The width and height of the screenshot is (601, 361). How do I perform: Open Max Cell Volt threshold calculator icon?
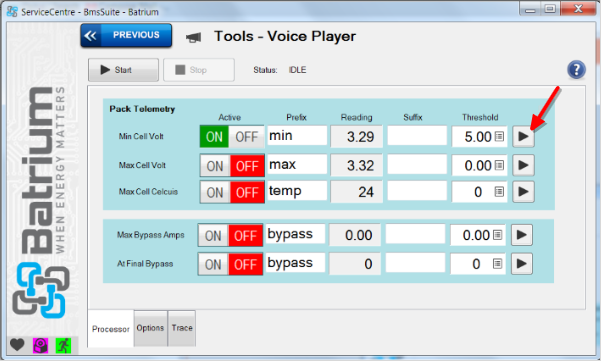pyautogui.click(x=499, y=165)
